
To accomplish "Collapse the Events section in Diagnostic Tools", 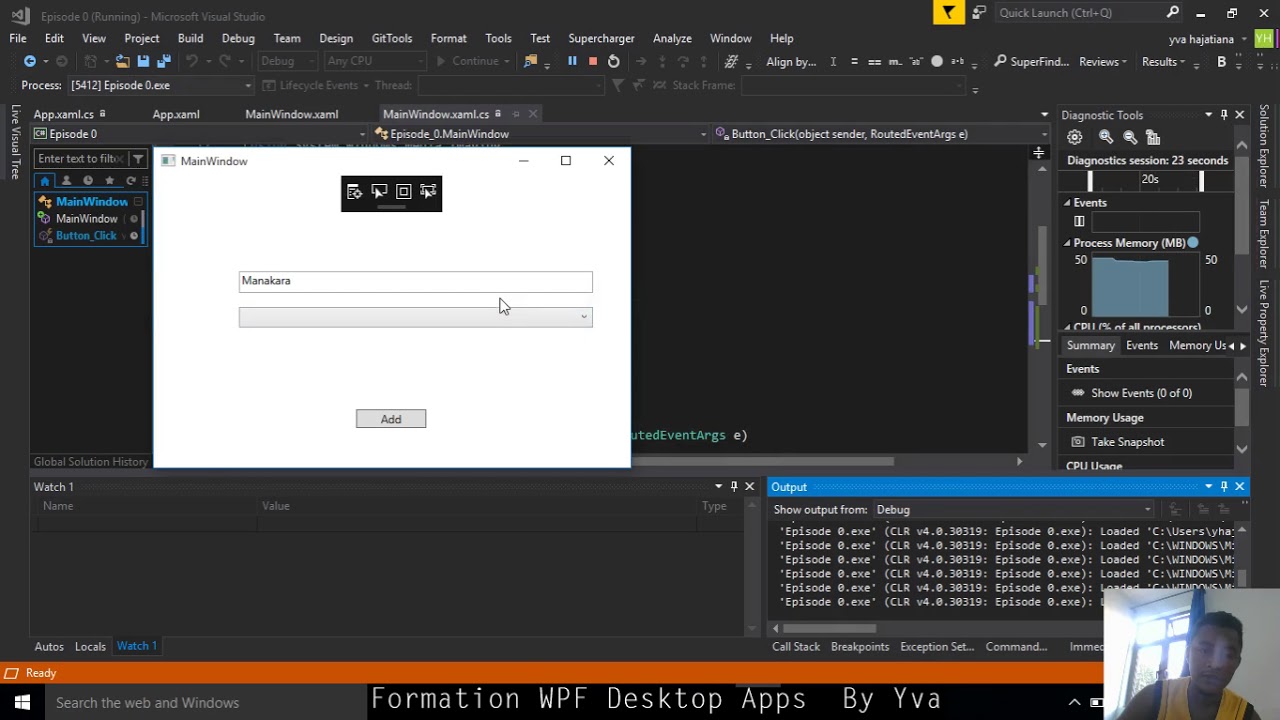I will (x=1067, y=203).
